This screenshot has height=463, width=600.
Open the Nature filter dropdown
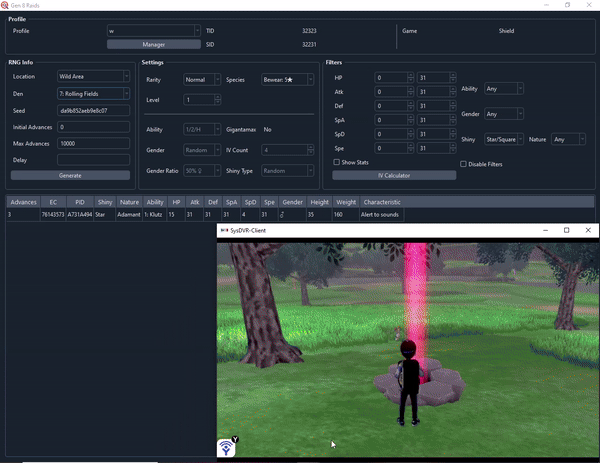pyautogui.click(x=568, y=139)
